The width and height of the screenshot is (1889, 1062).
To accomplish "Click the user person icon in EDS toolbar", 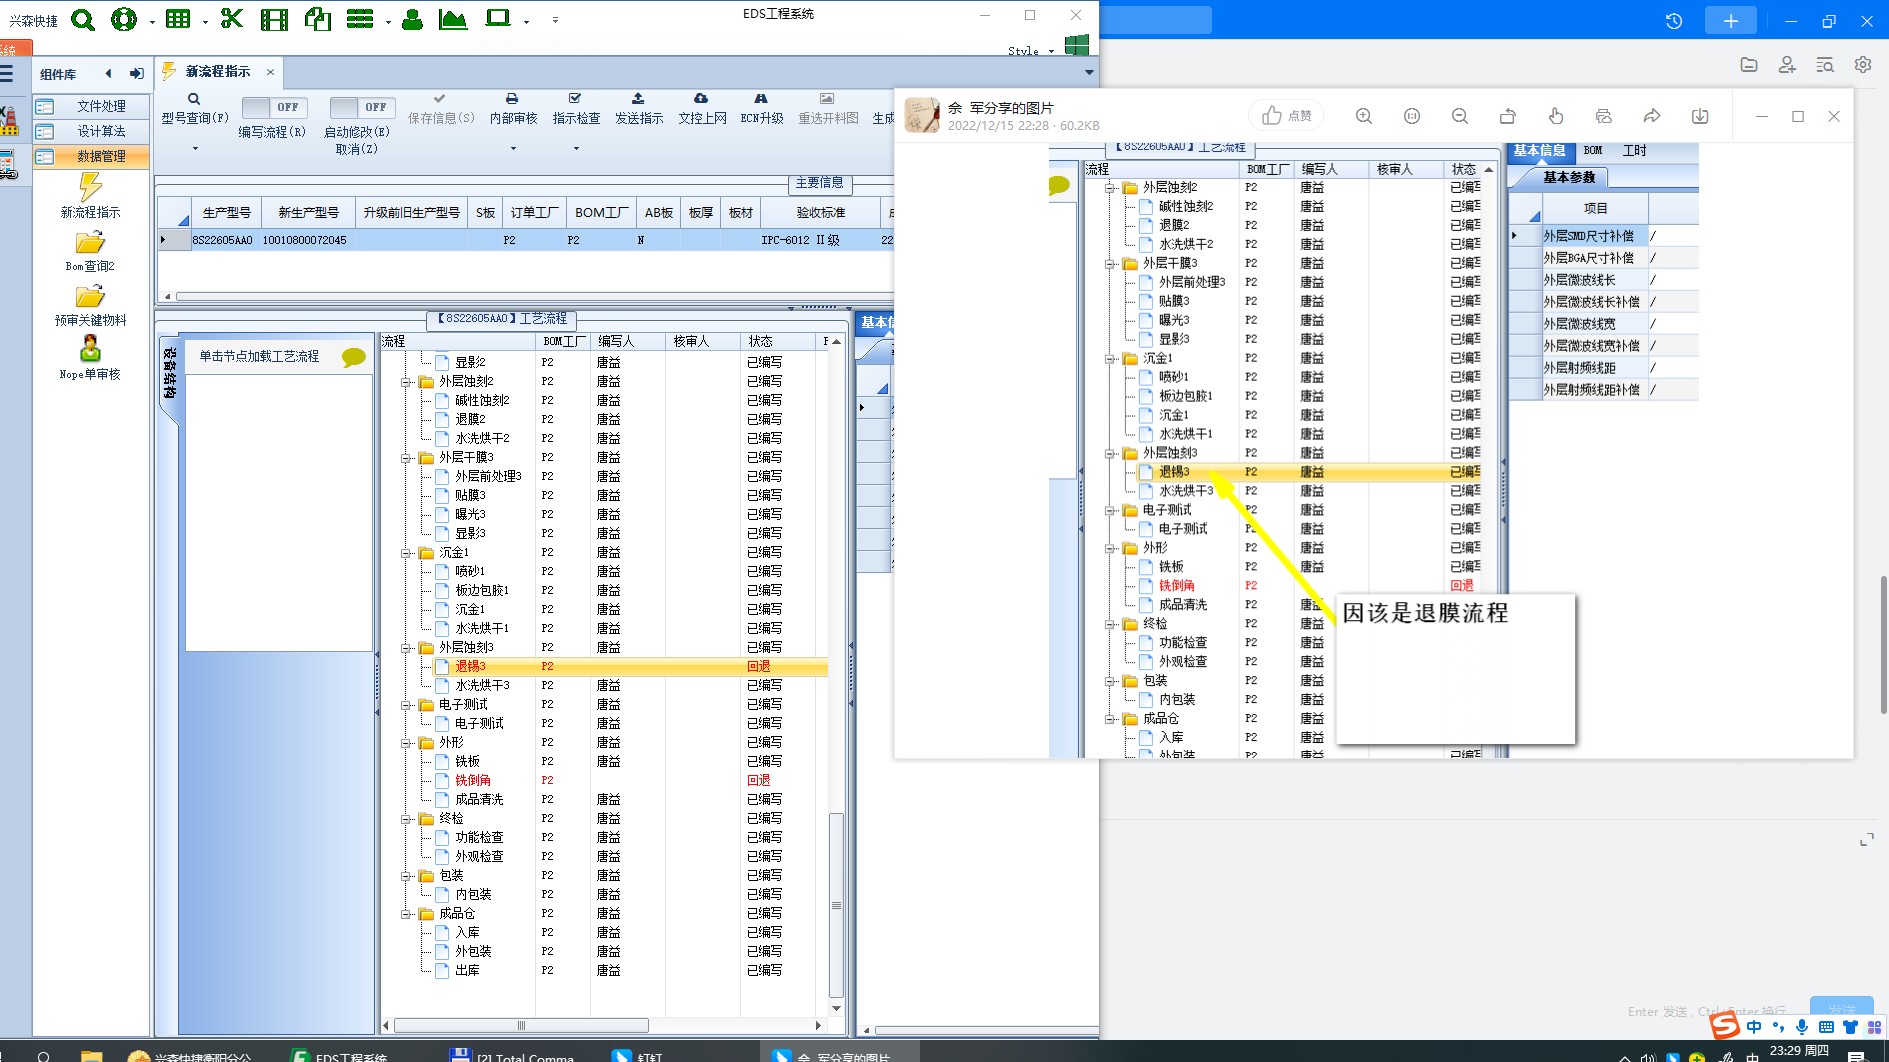I will click(x=412, y=19).
